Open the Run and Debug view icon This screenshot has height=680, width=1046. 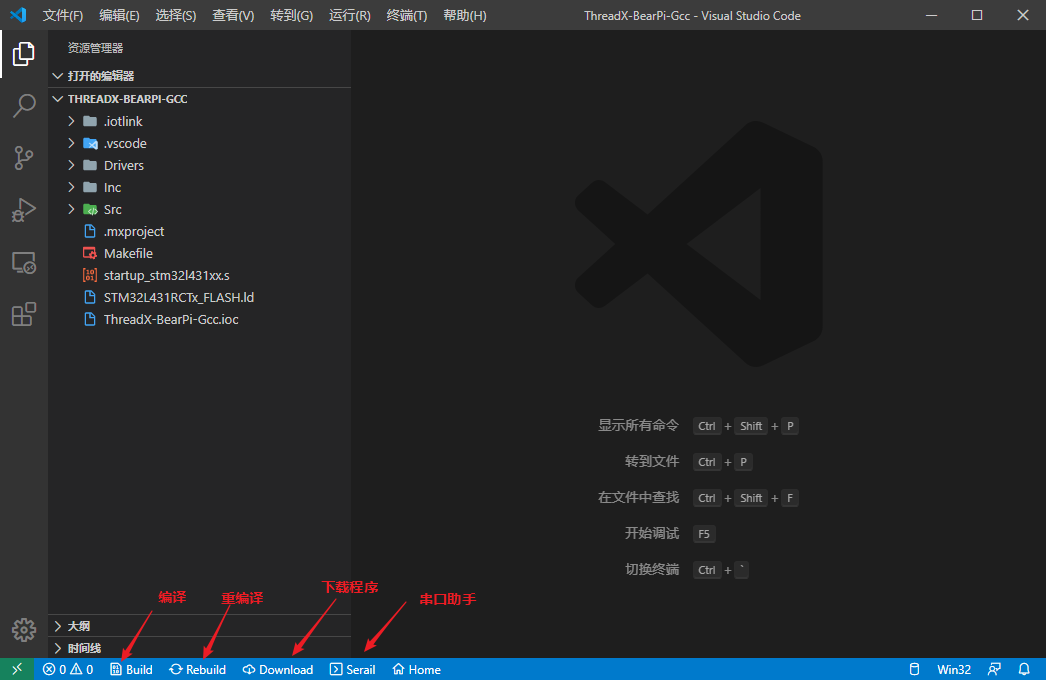point(23,210)
